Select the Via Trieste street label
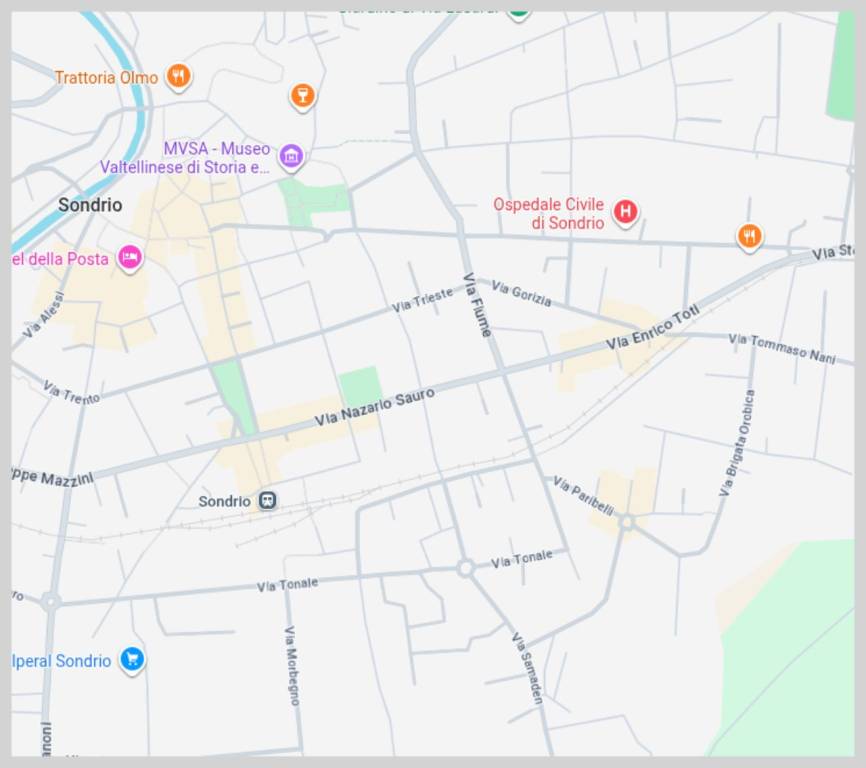The image size is (866, 768). pyautogui.click(x=422, y=299)
